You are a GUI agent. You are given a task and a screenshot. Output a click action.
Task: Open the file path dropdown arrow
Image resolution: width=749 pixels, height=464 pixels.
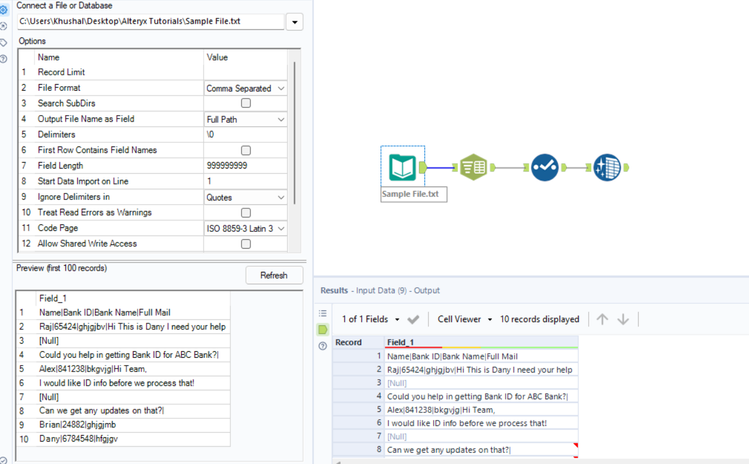pos(295,22)
